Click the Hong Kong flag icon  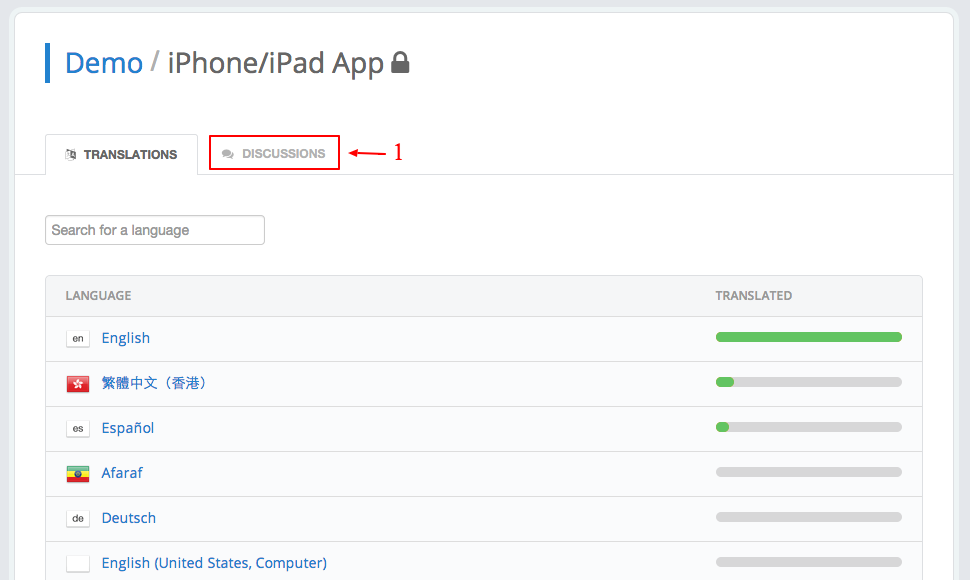(78, 384)
